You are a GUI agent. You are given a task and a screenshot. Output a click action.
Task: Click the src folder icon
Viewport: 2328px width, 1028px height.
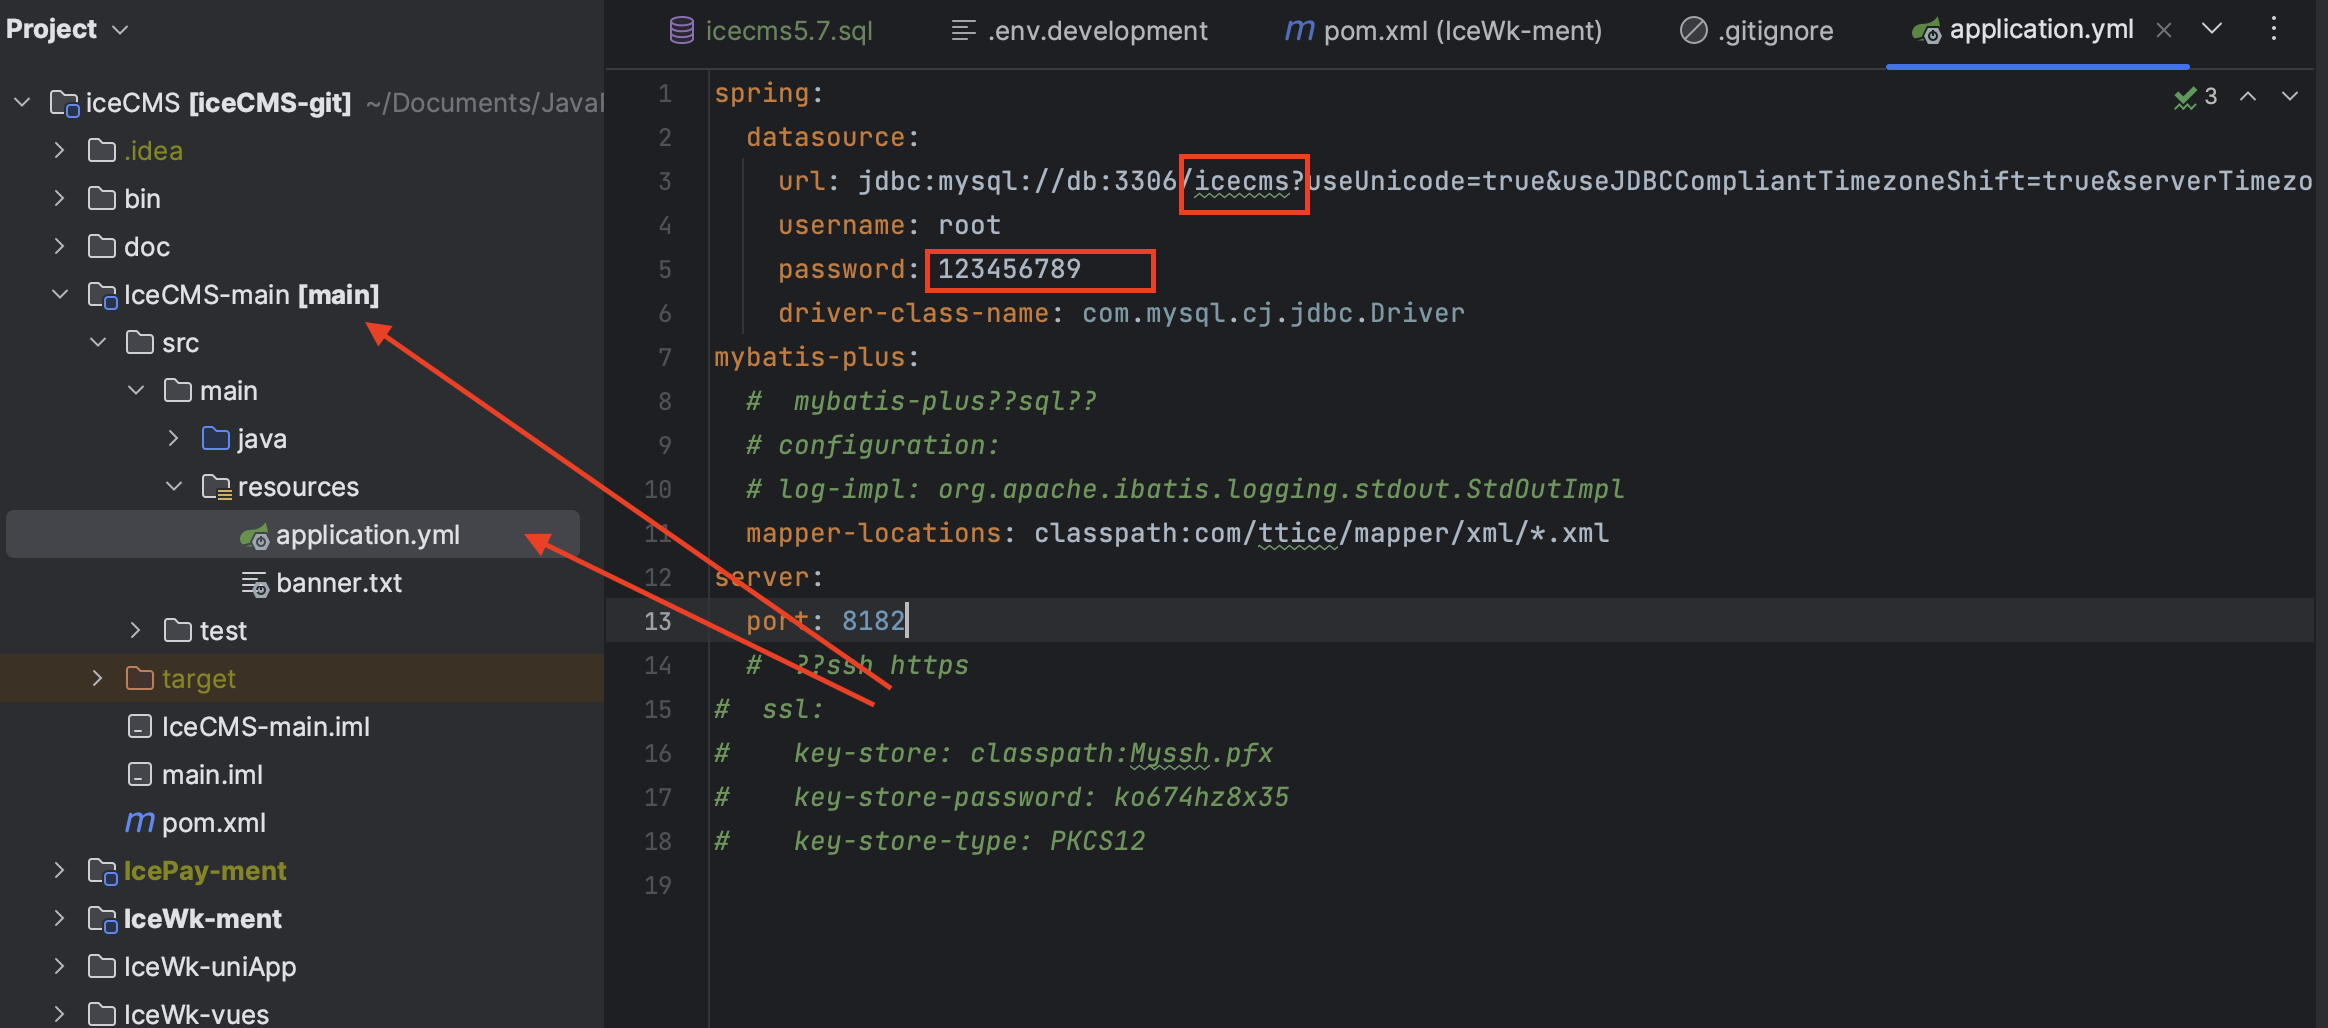tap(140, 342)
